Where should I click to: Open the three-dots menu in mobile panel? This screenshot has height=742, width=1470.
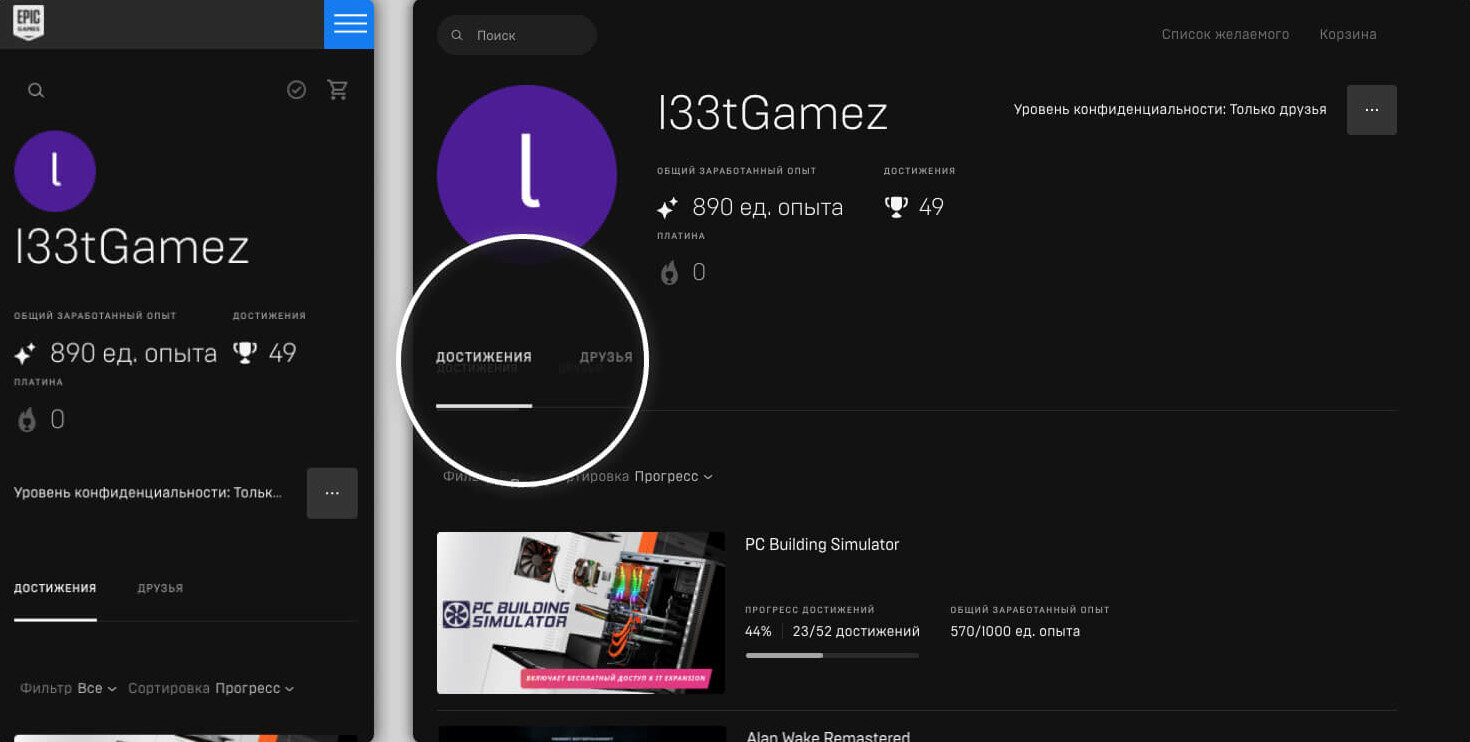(332, 493)
